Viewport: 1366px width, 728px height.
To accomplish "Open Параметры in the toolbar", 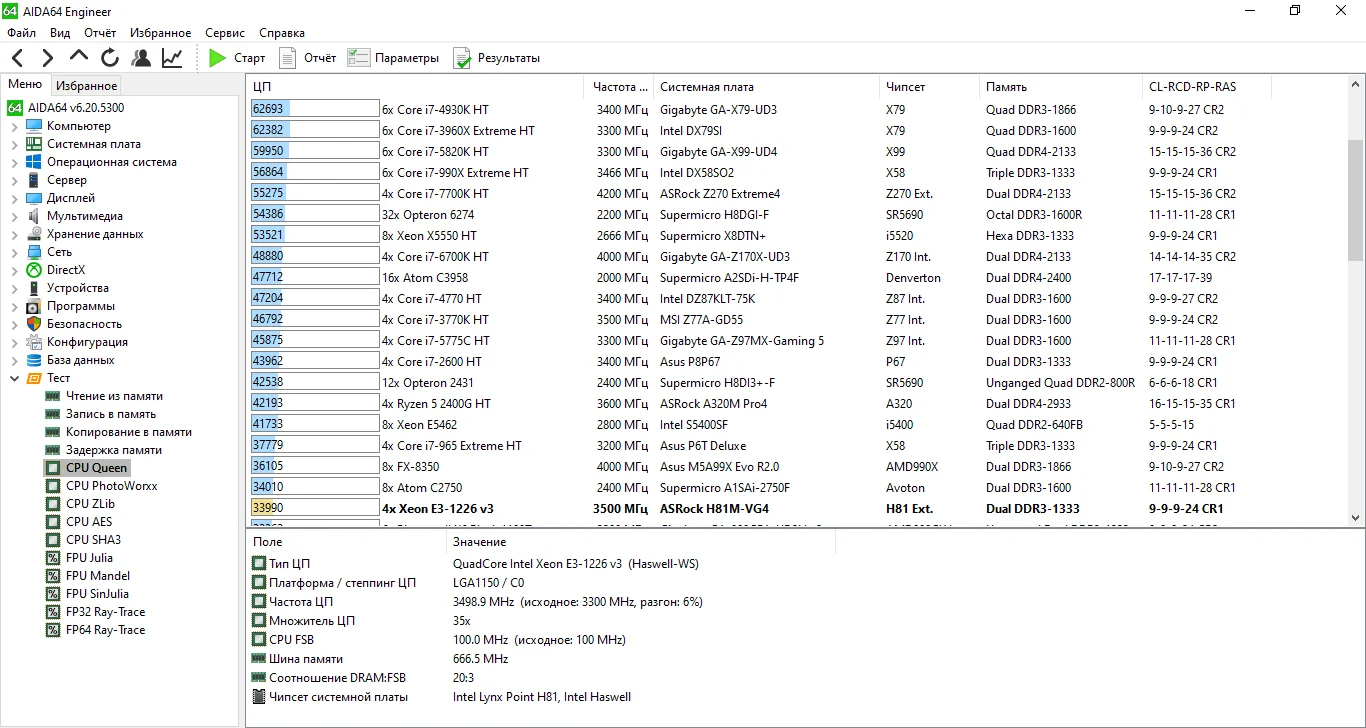I will click(x=393, y=58).
